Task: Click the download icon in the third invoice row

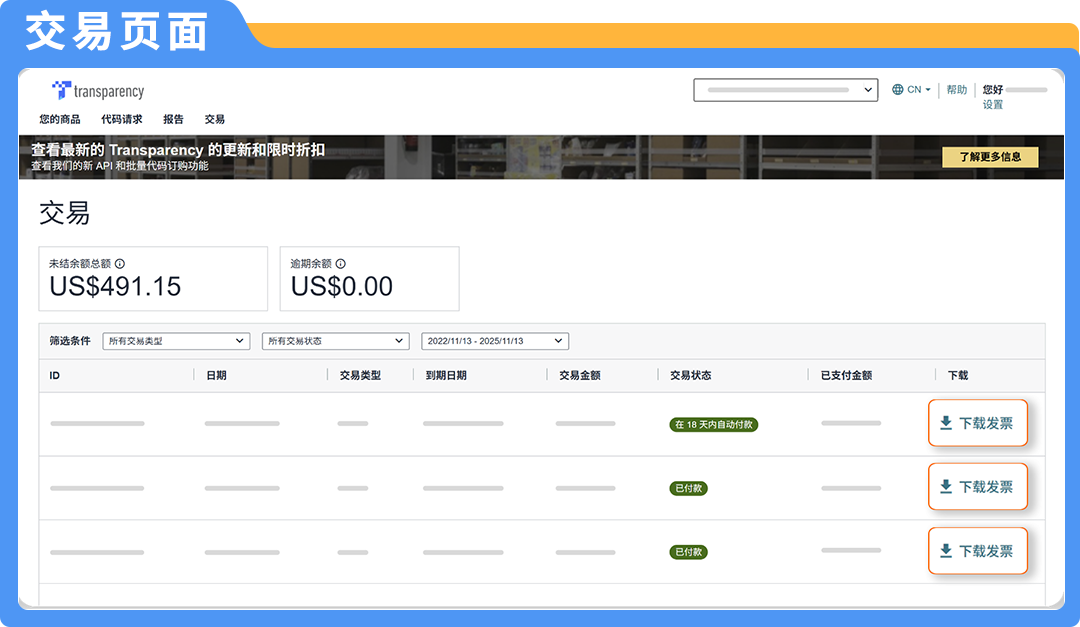Action: click(946, 551)
